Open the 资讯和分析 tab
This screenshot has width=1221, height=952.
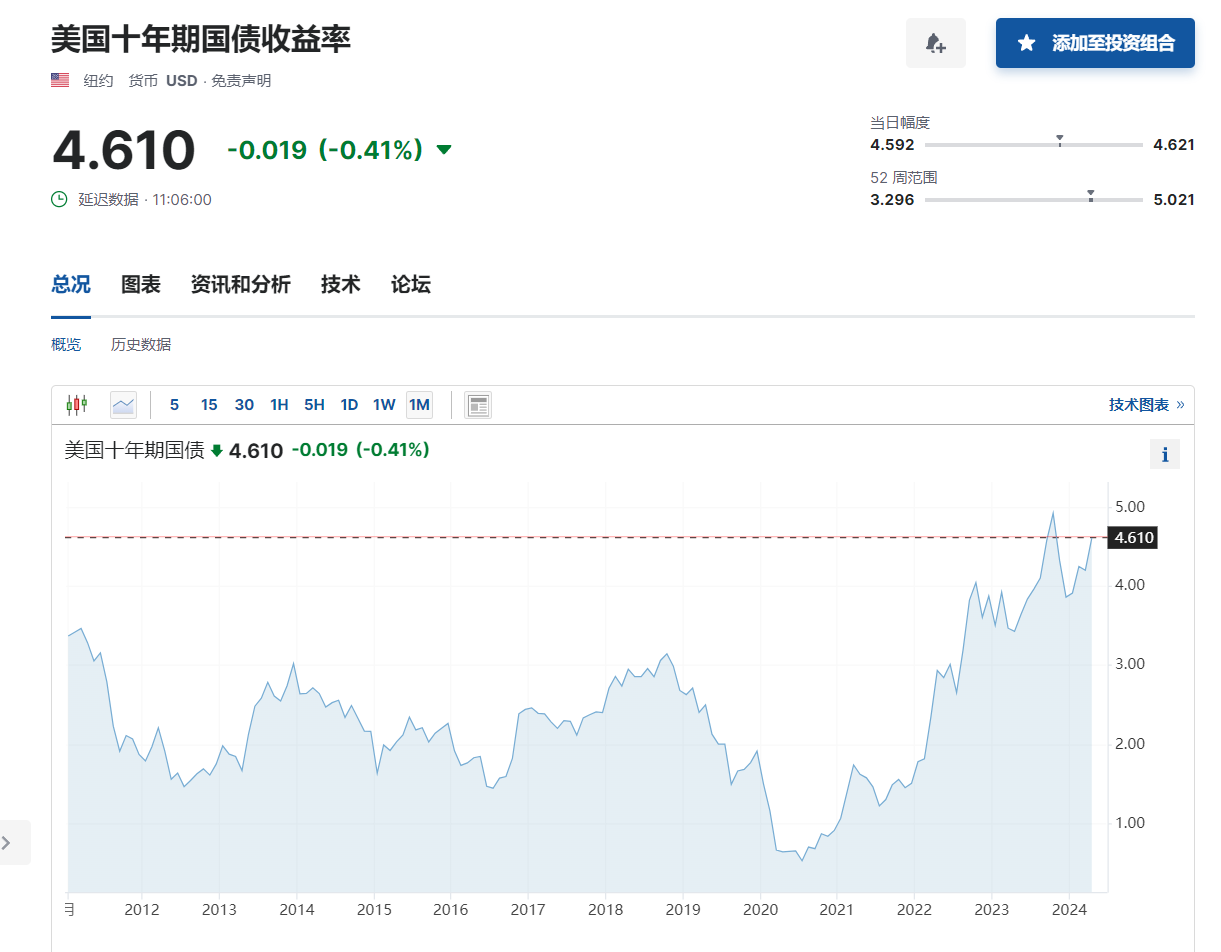(240, 285)
